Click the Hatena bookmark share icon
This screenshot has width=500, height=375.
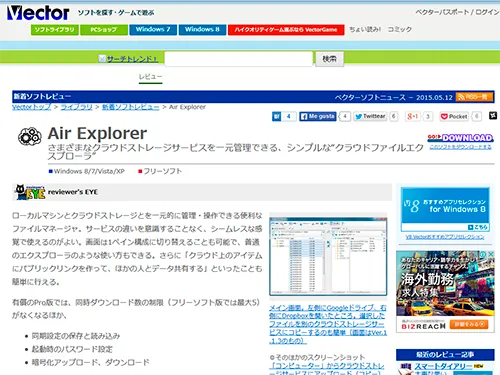tap(276, 116)
